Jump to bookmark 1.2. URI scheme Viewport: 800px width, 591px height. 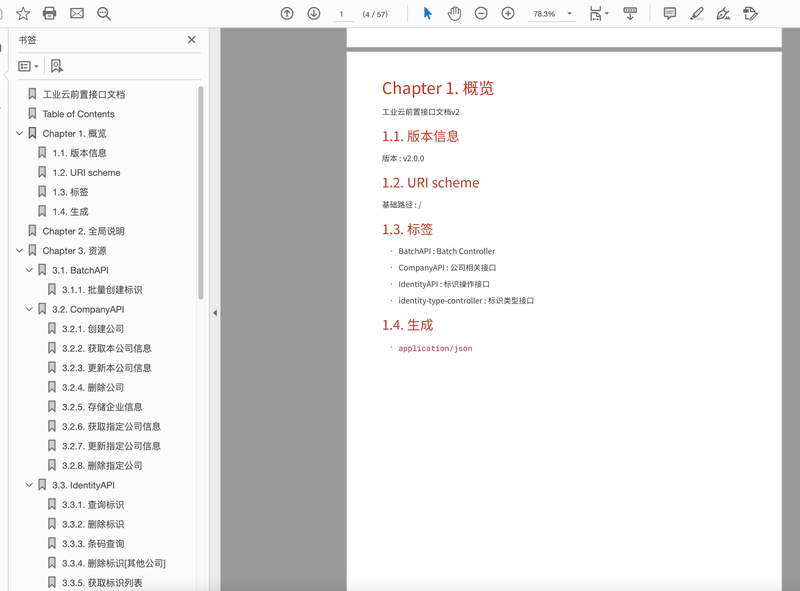pyautogui.click(x=86, y=173)
